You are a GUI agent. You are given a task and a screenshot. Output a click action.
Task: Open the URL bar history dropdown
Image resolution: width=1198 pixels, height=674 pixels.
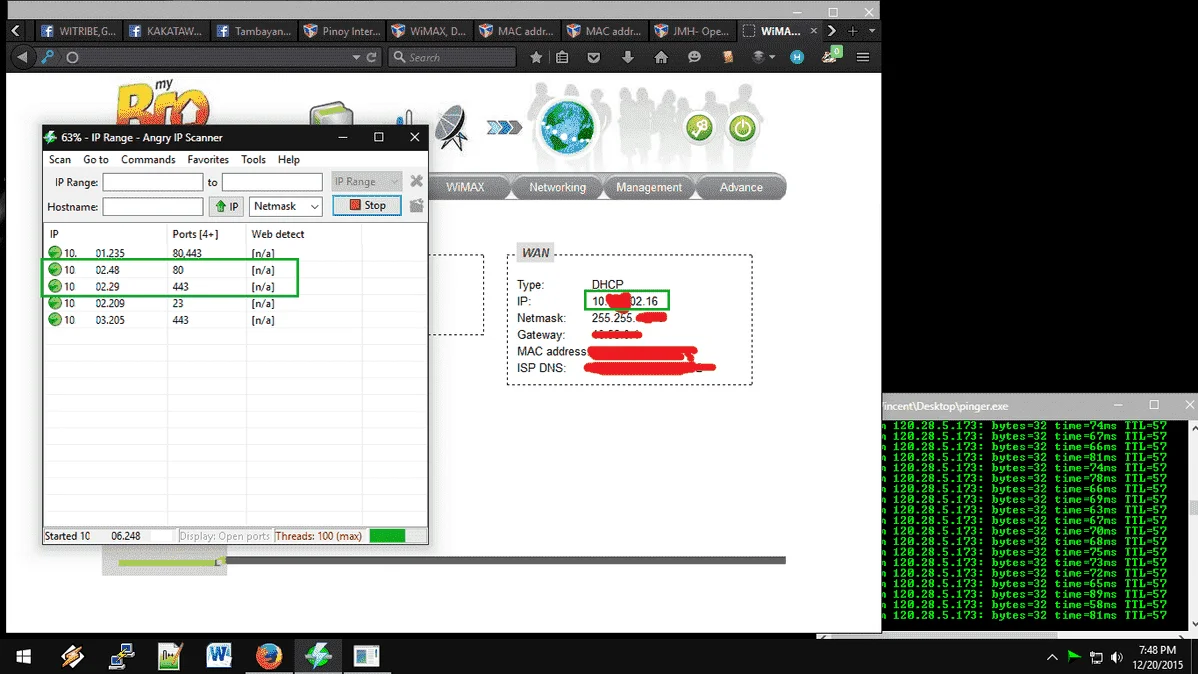tap(355, 57)
